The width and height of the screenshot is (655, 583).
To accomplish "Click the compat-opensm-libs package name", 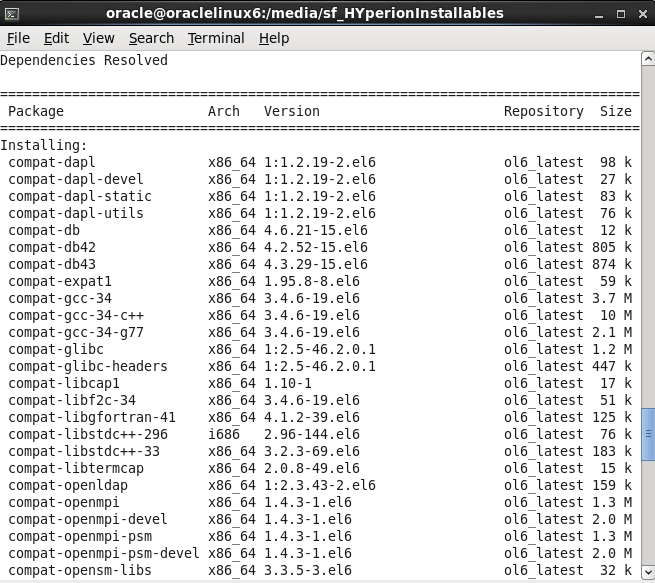I will coord(80,570).
